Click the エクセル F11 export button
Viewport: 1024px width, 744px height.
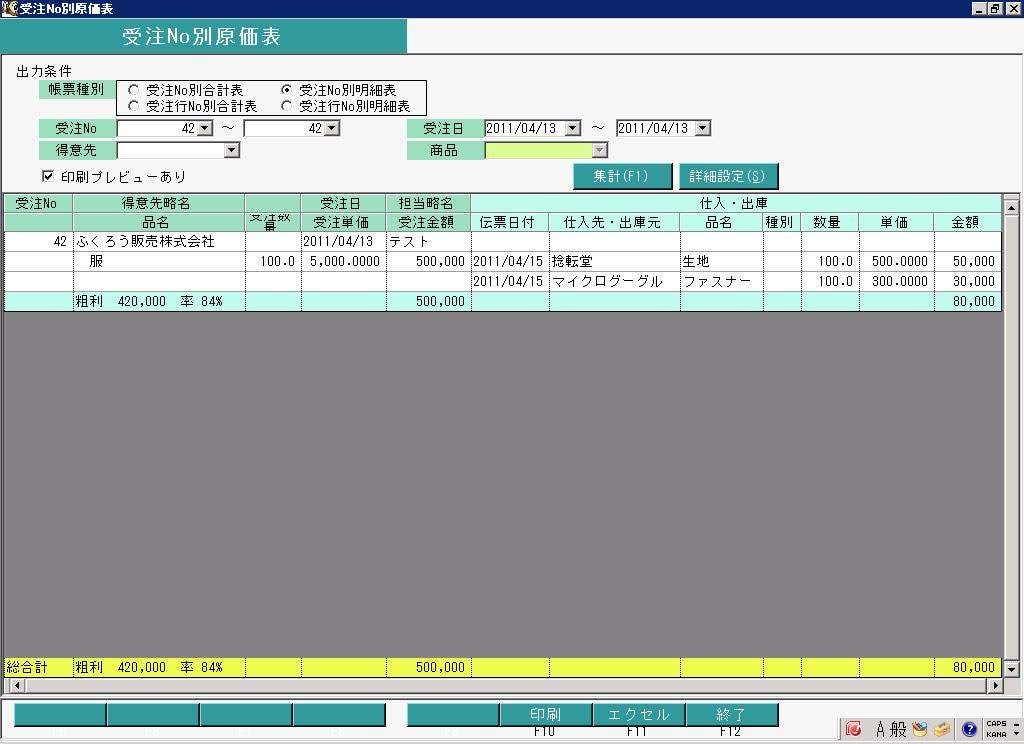click(x=638, y=715)
